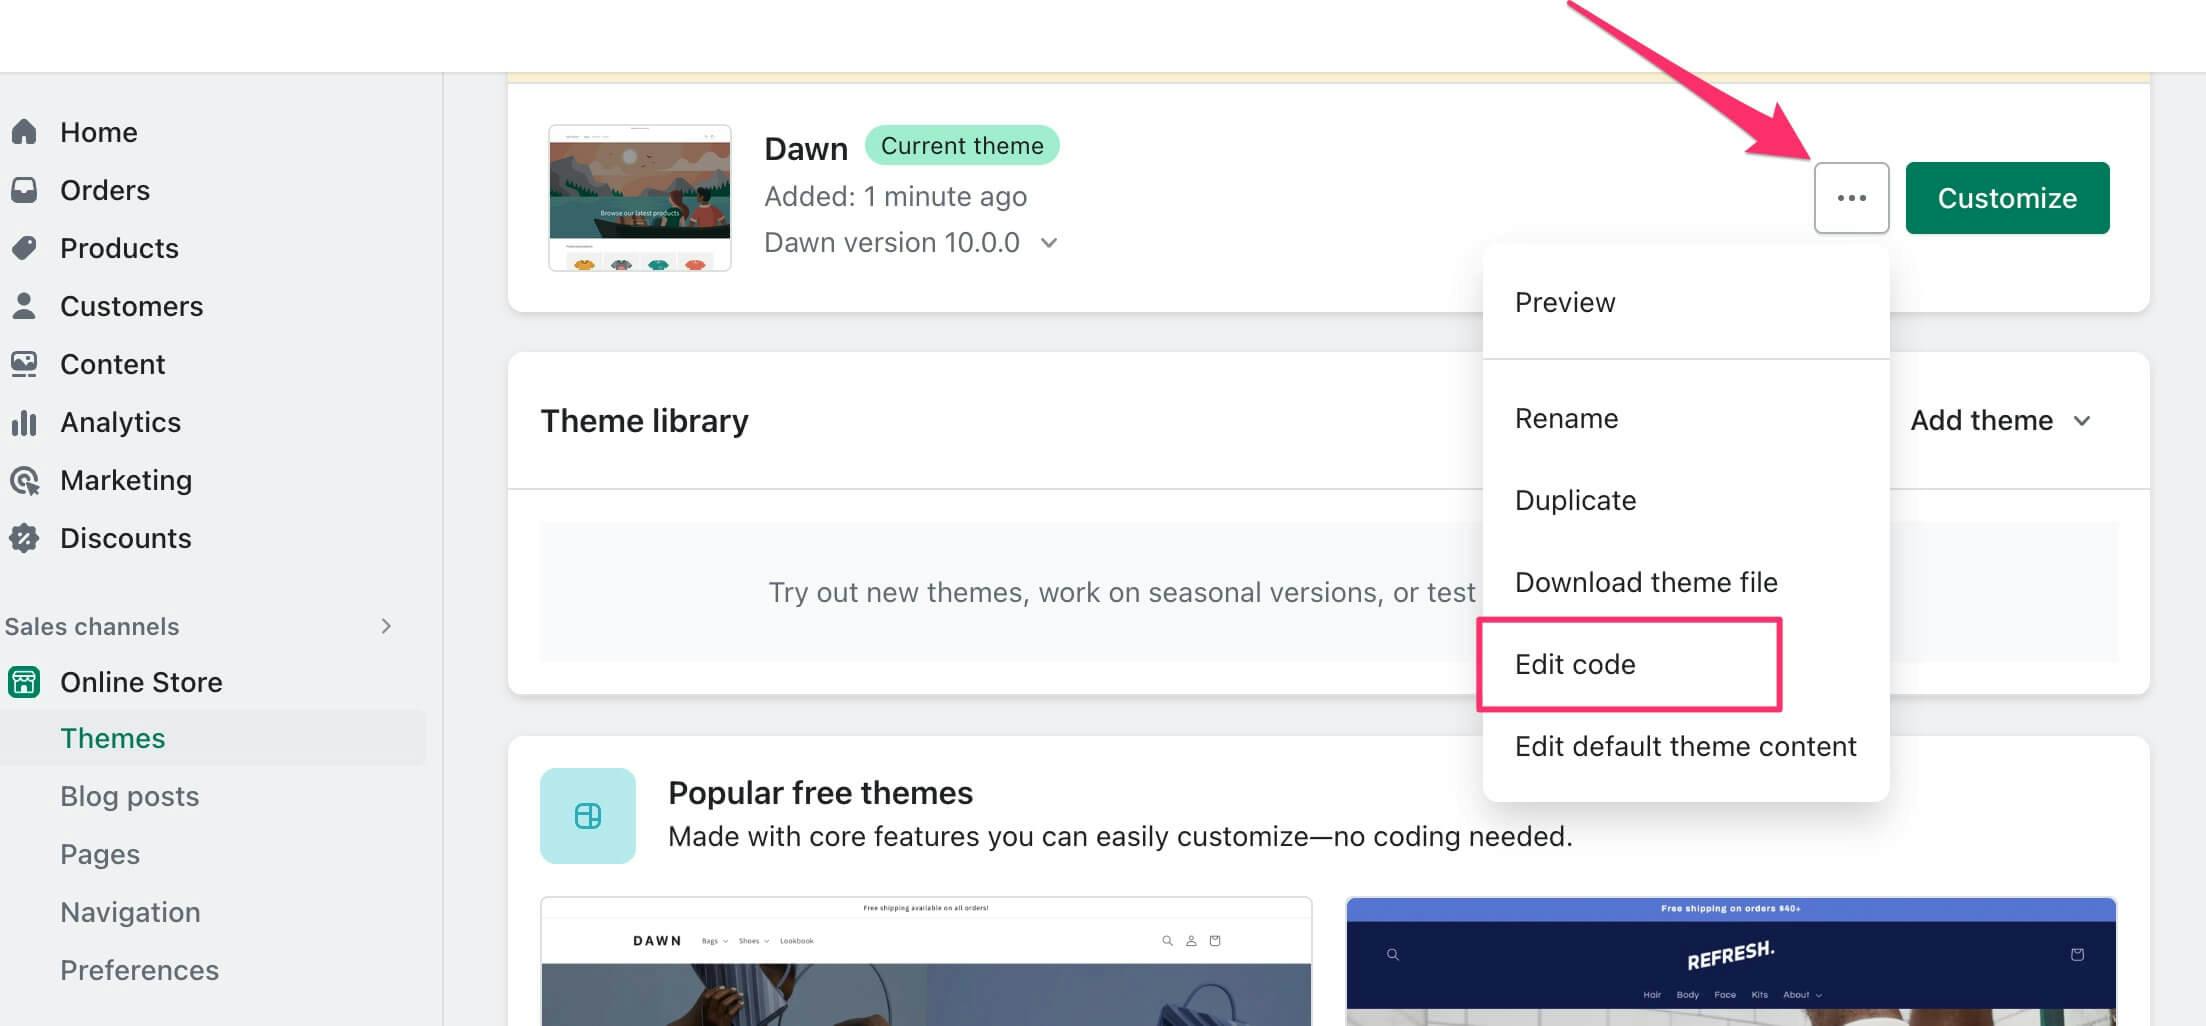Select Edit code from the menu
The height and width of the screenshot is (1026, 2206).
(1576, 664)
